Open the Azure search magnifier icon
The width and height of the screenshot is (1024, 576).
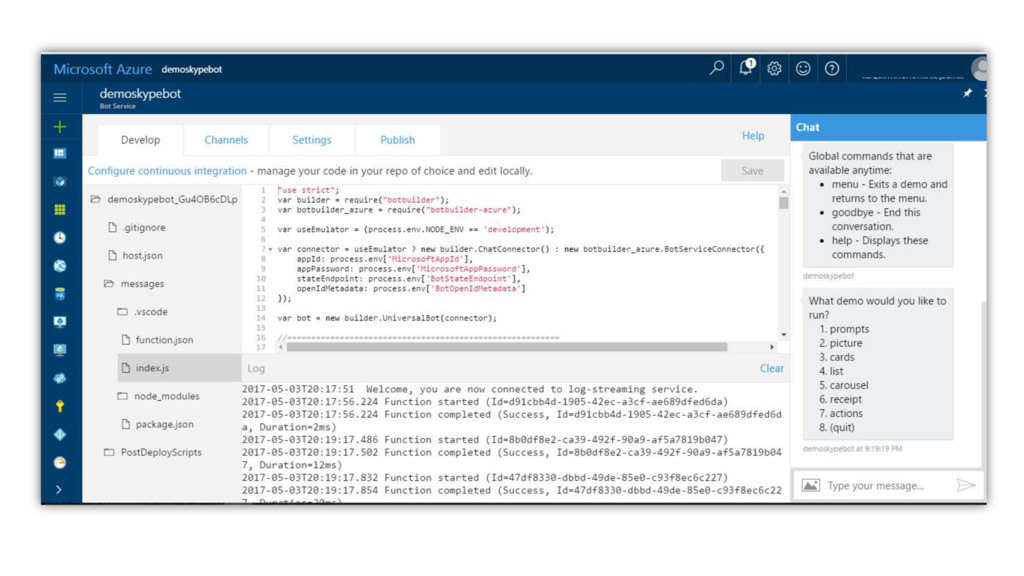[x=717, y=68]
